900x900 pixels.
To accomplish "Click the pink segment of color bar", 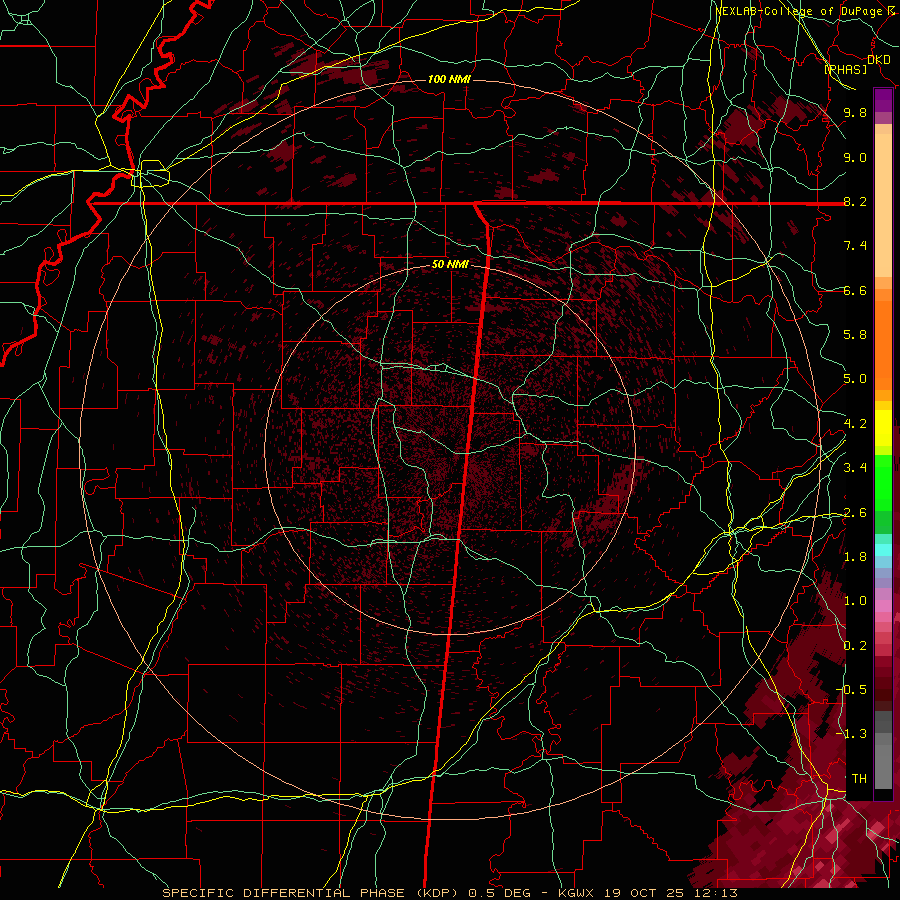I will [x=883, y=606].
